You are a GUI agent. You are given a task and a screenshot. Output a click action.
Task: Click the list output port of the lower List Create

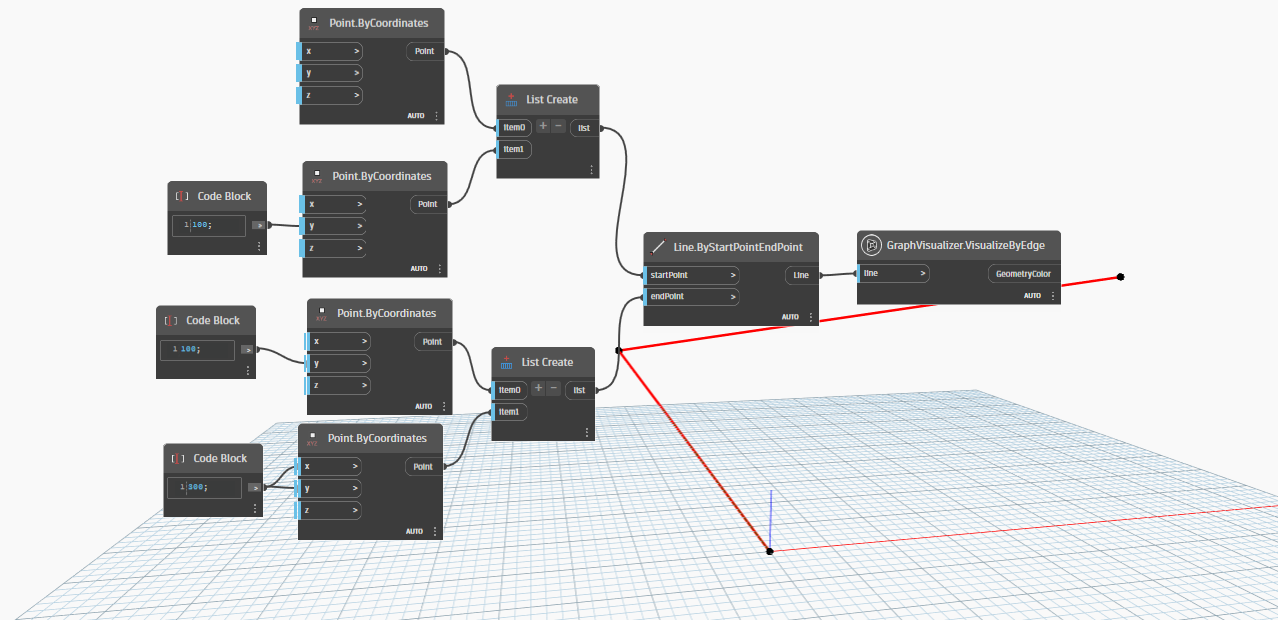pos(579,390)
